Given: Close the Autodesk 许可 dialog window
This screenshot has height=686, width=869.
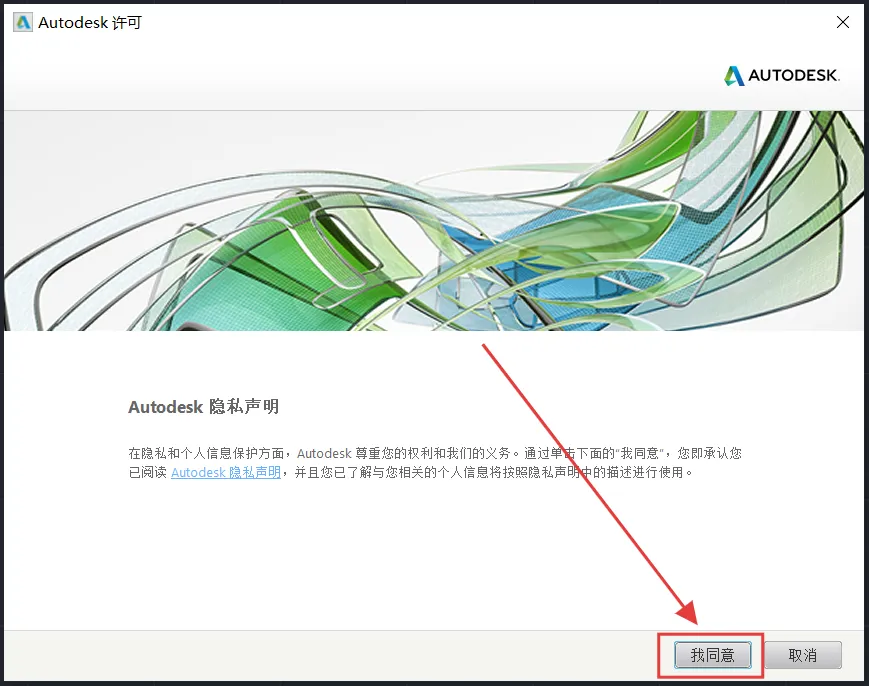Looking at the screenshot, I should point(842,22).
